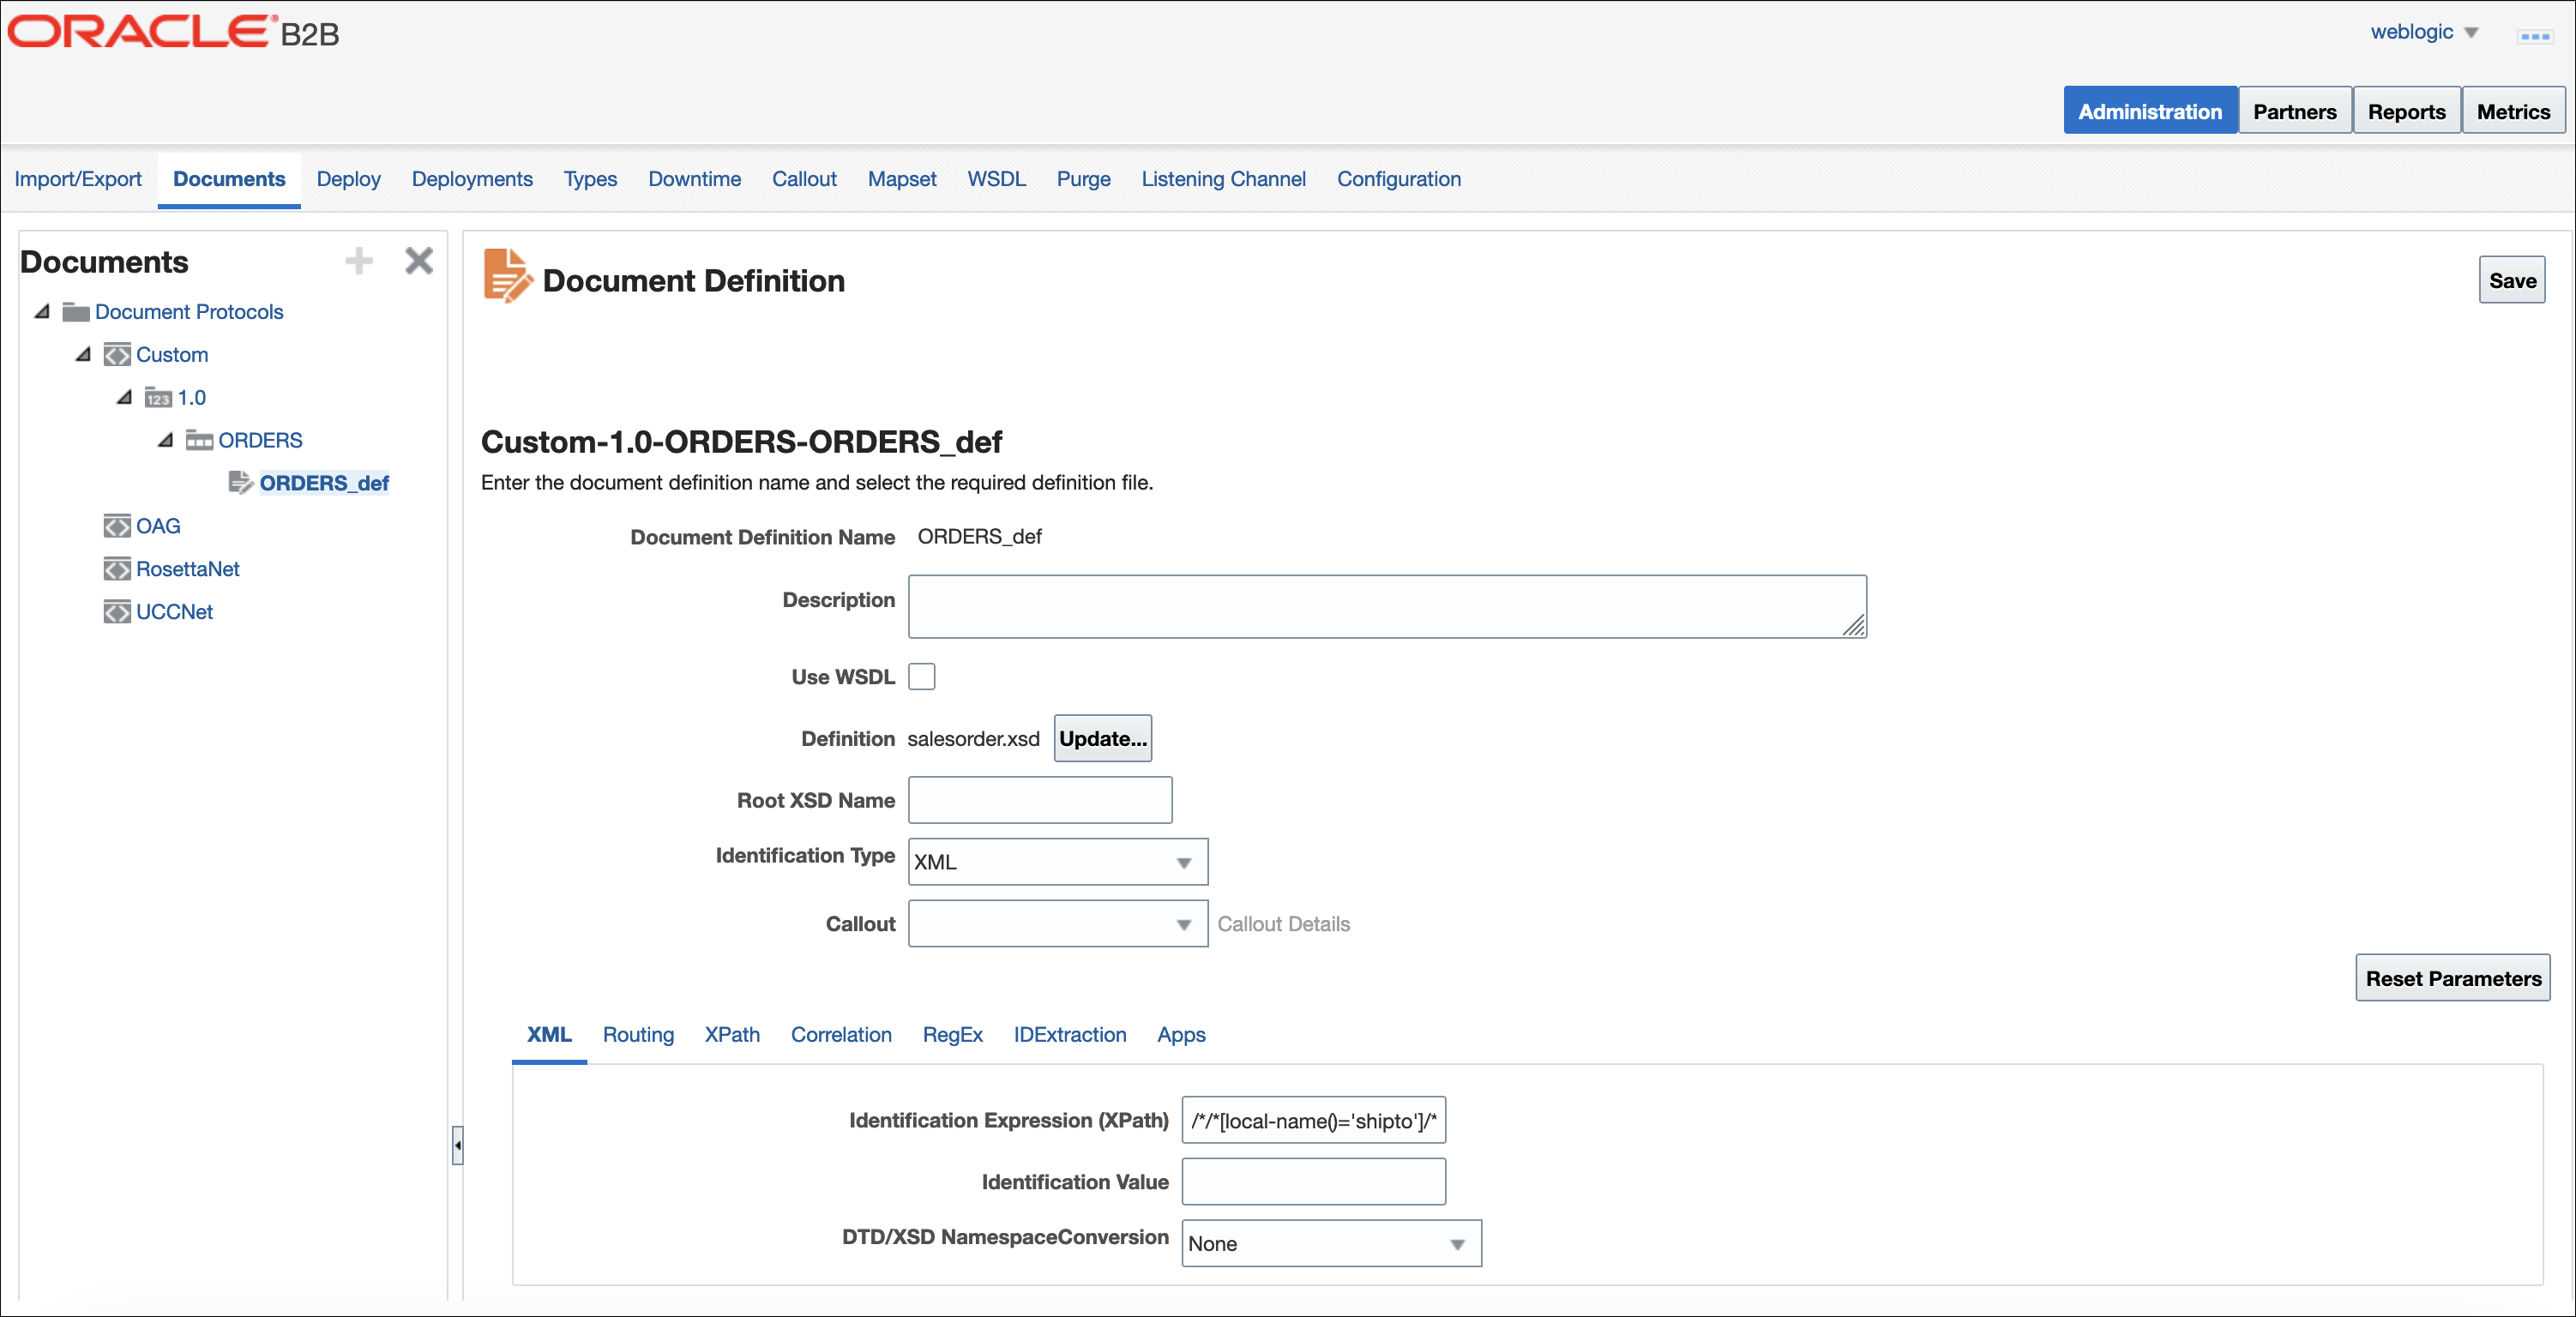Open the Downtime tab
This screenshot has width=2576, height=1317.
[x=695, y=179]
